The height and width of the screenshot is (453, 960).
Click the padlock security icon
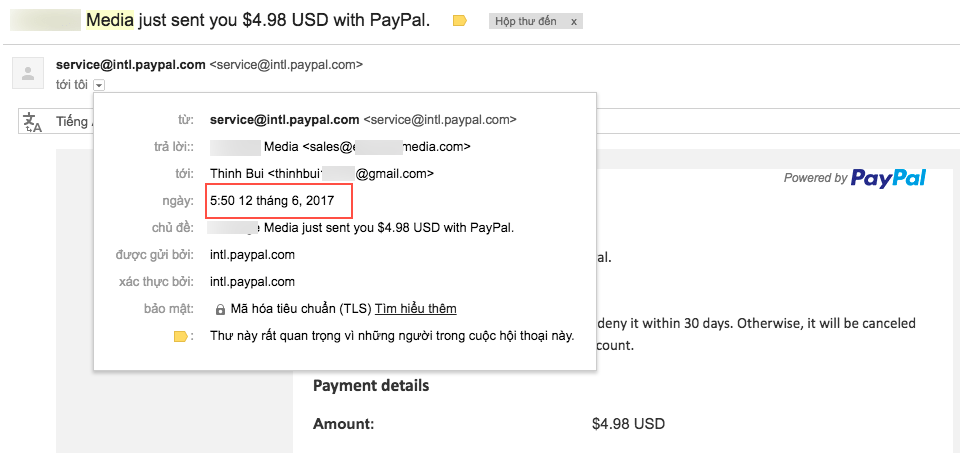pos(220,310)
